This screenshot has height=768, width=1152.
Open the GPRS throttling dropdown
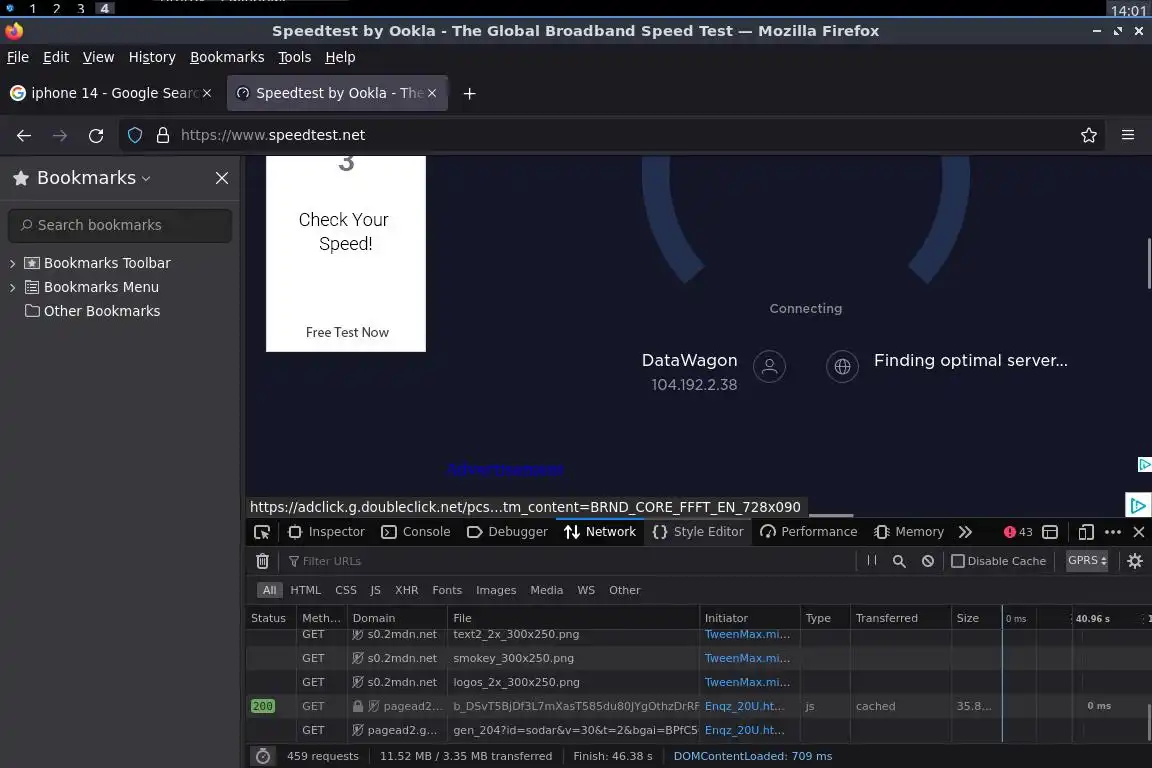[1087, 561]
